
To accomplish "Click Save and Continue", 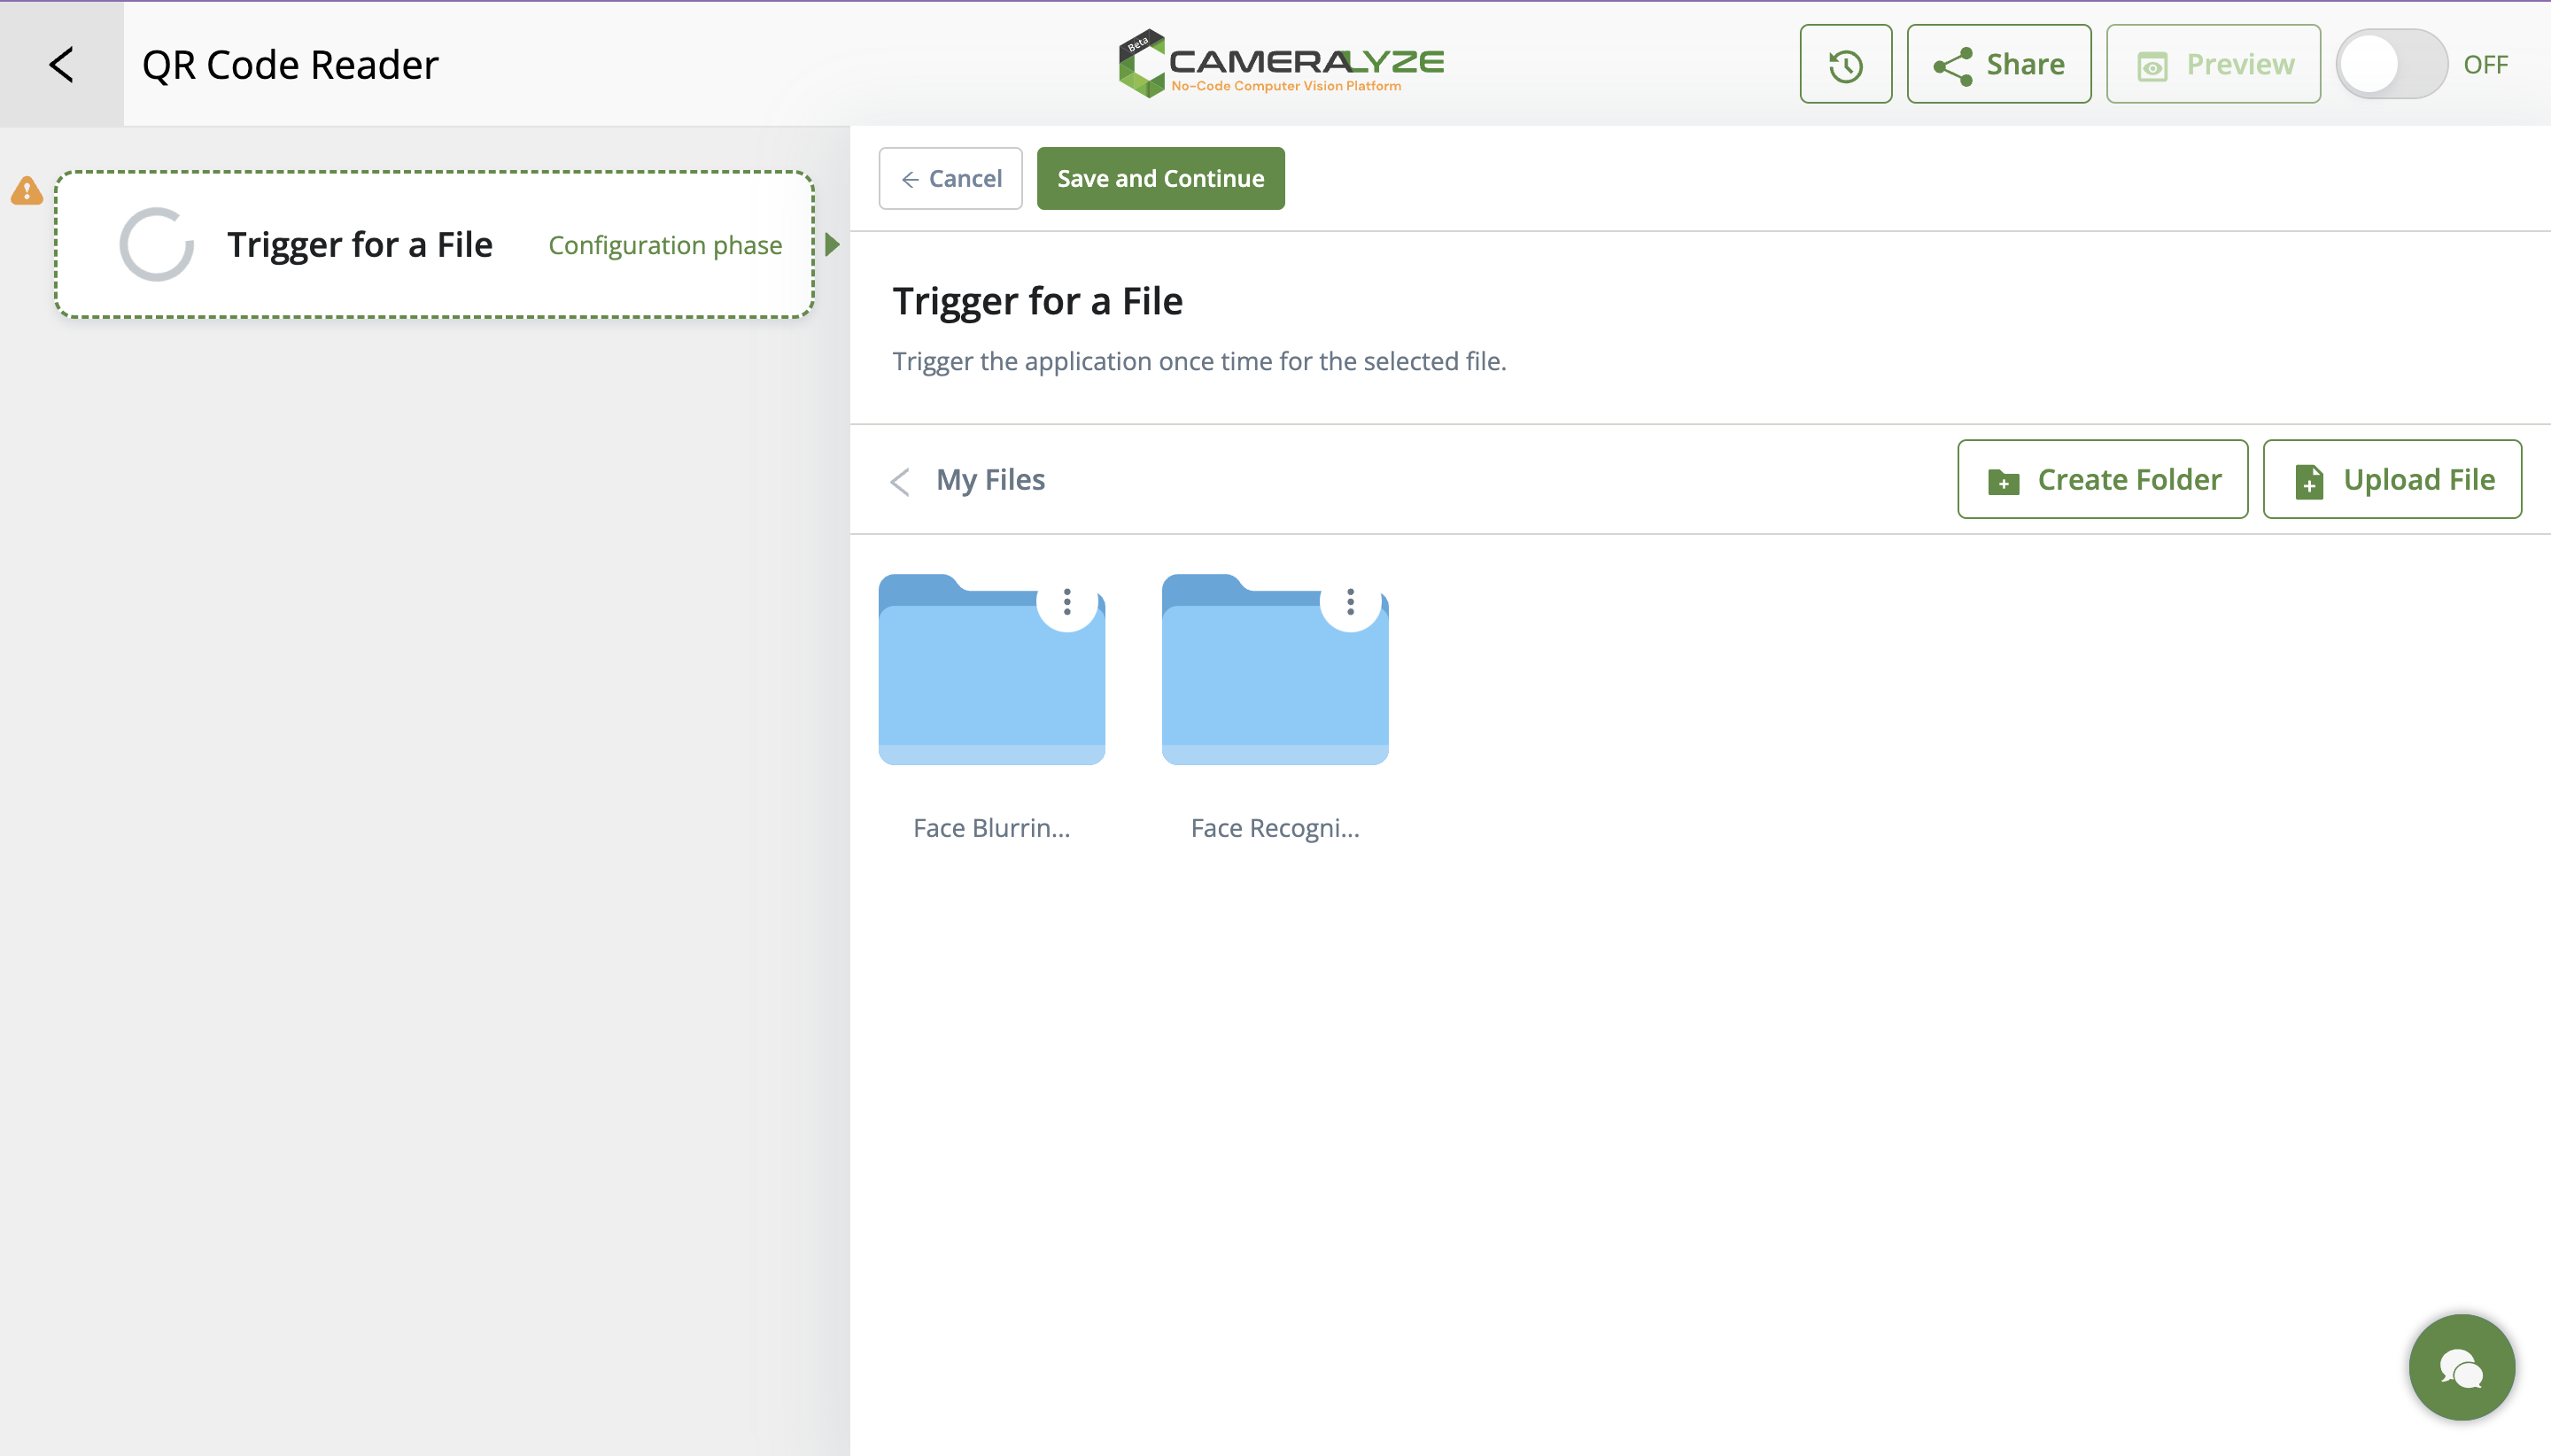I will 1160,178.
